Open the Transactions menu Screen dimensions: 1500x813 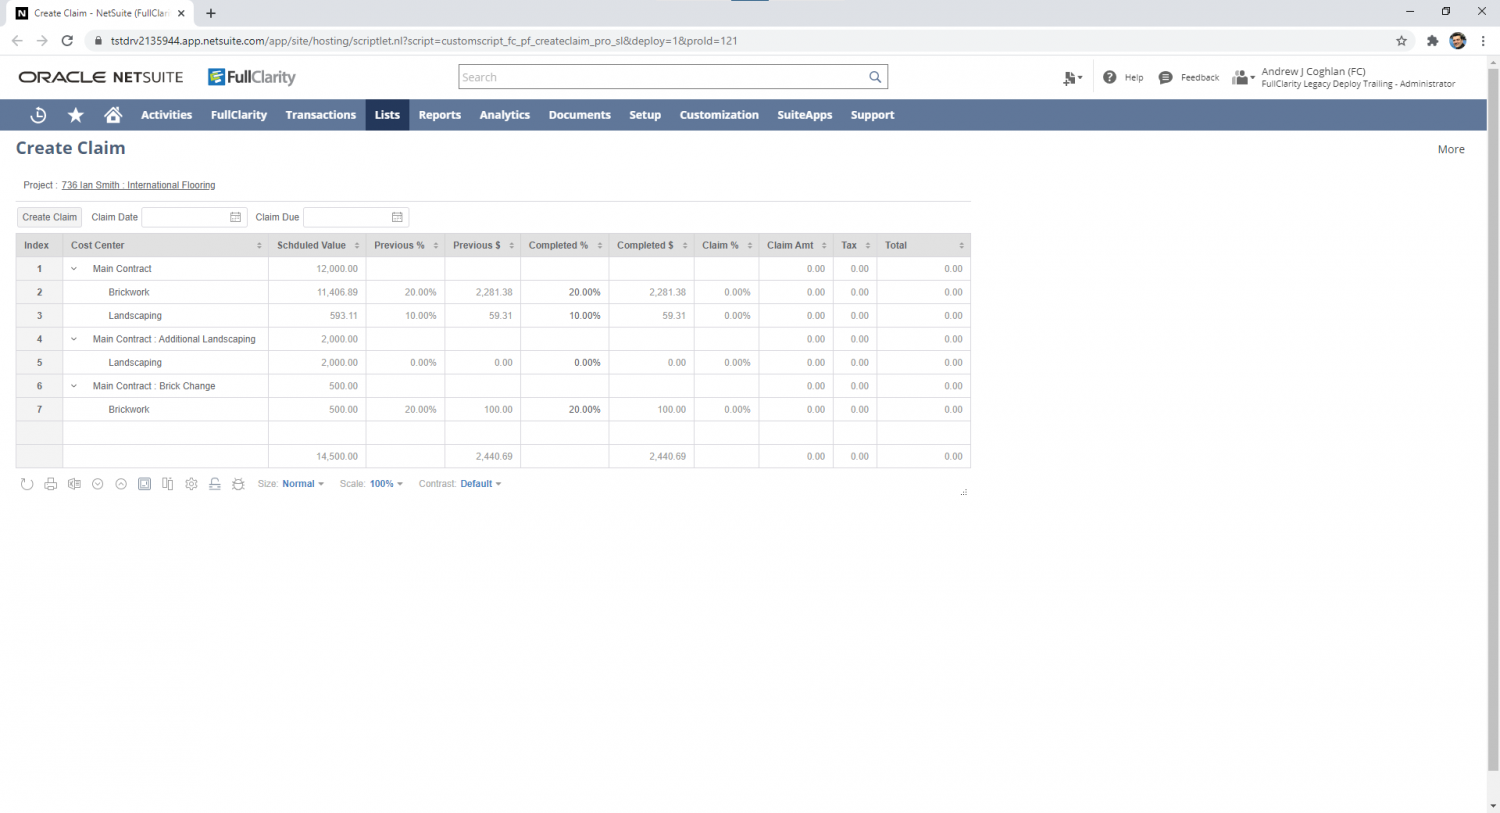point(320,114)
